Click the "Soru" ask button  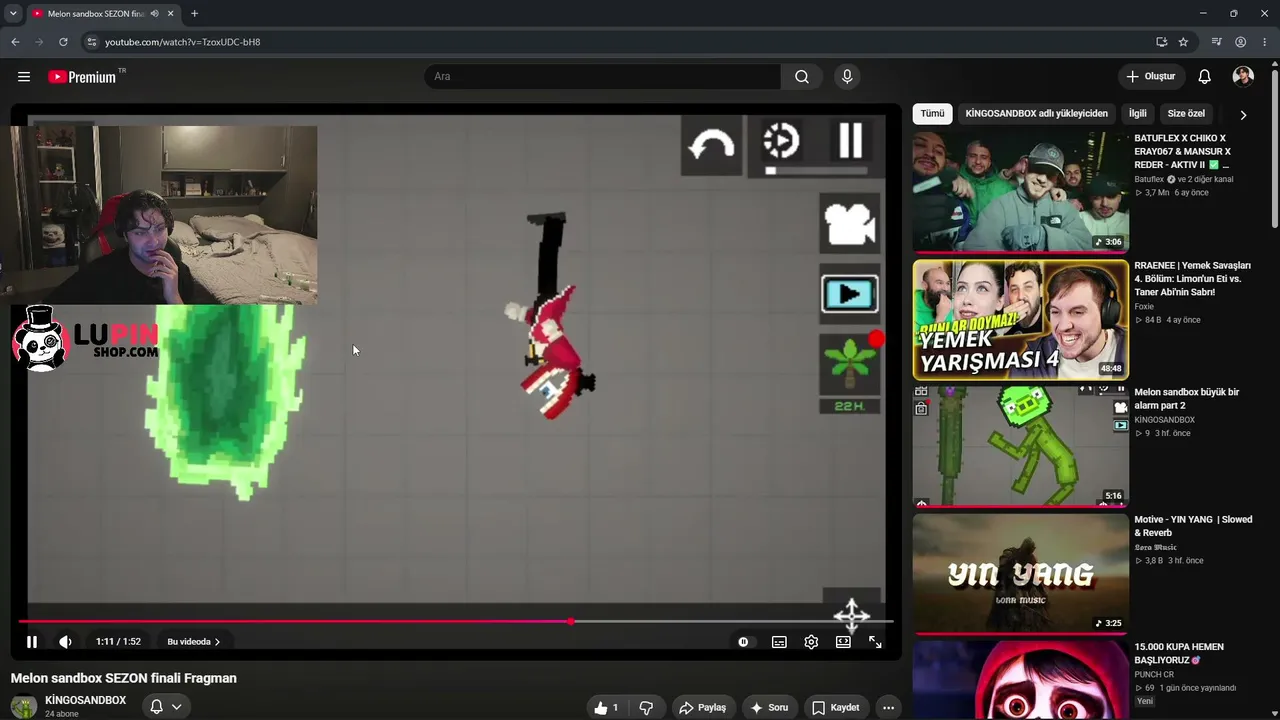point(769,708)
